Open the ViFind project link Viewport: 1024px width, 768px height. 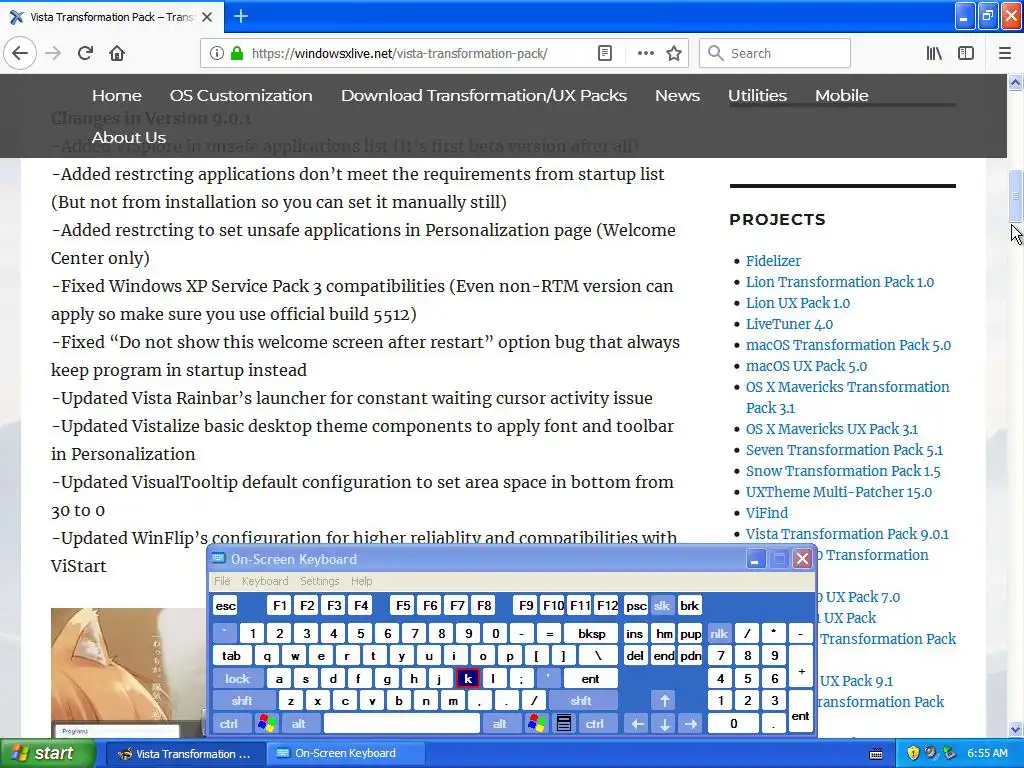(767, 513)
